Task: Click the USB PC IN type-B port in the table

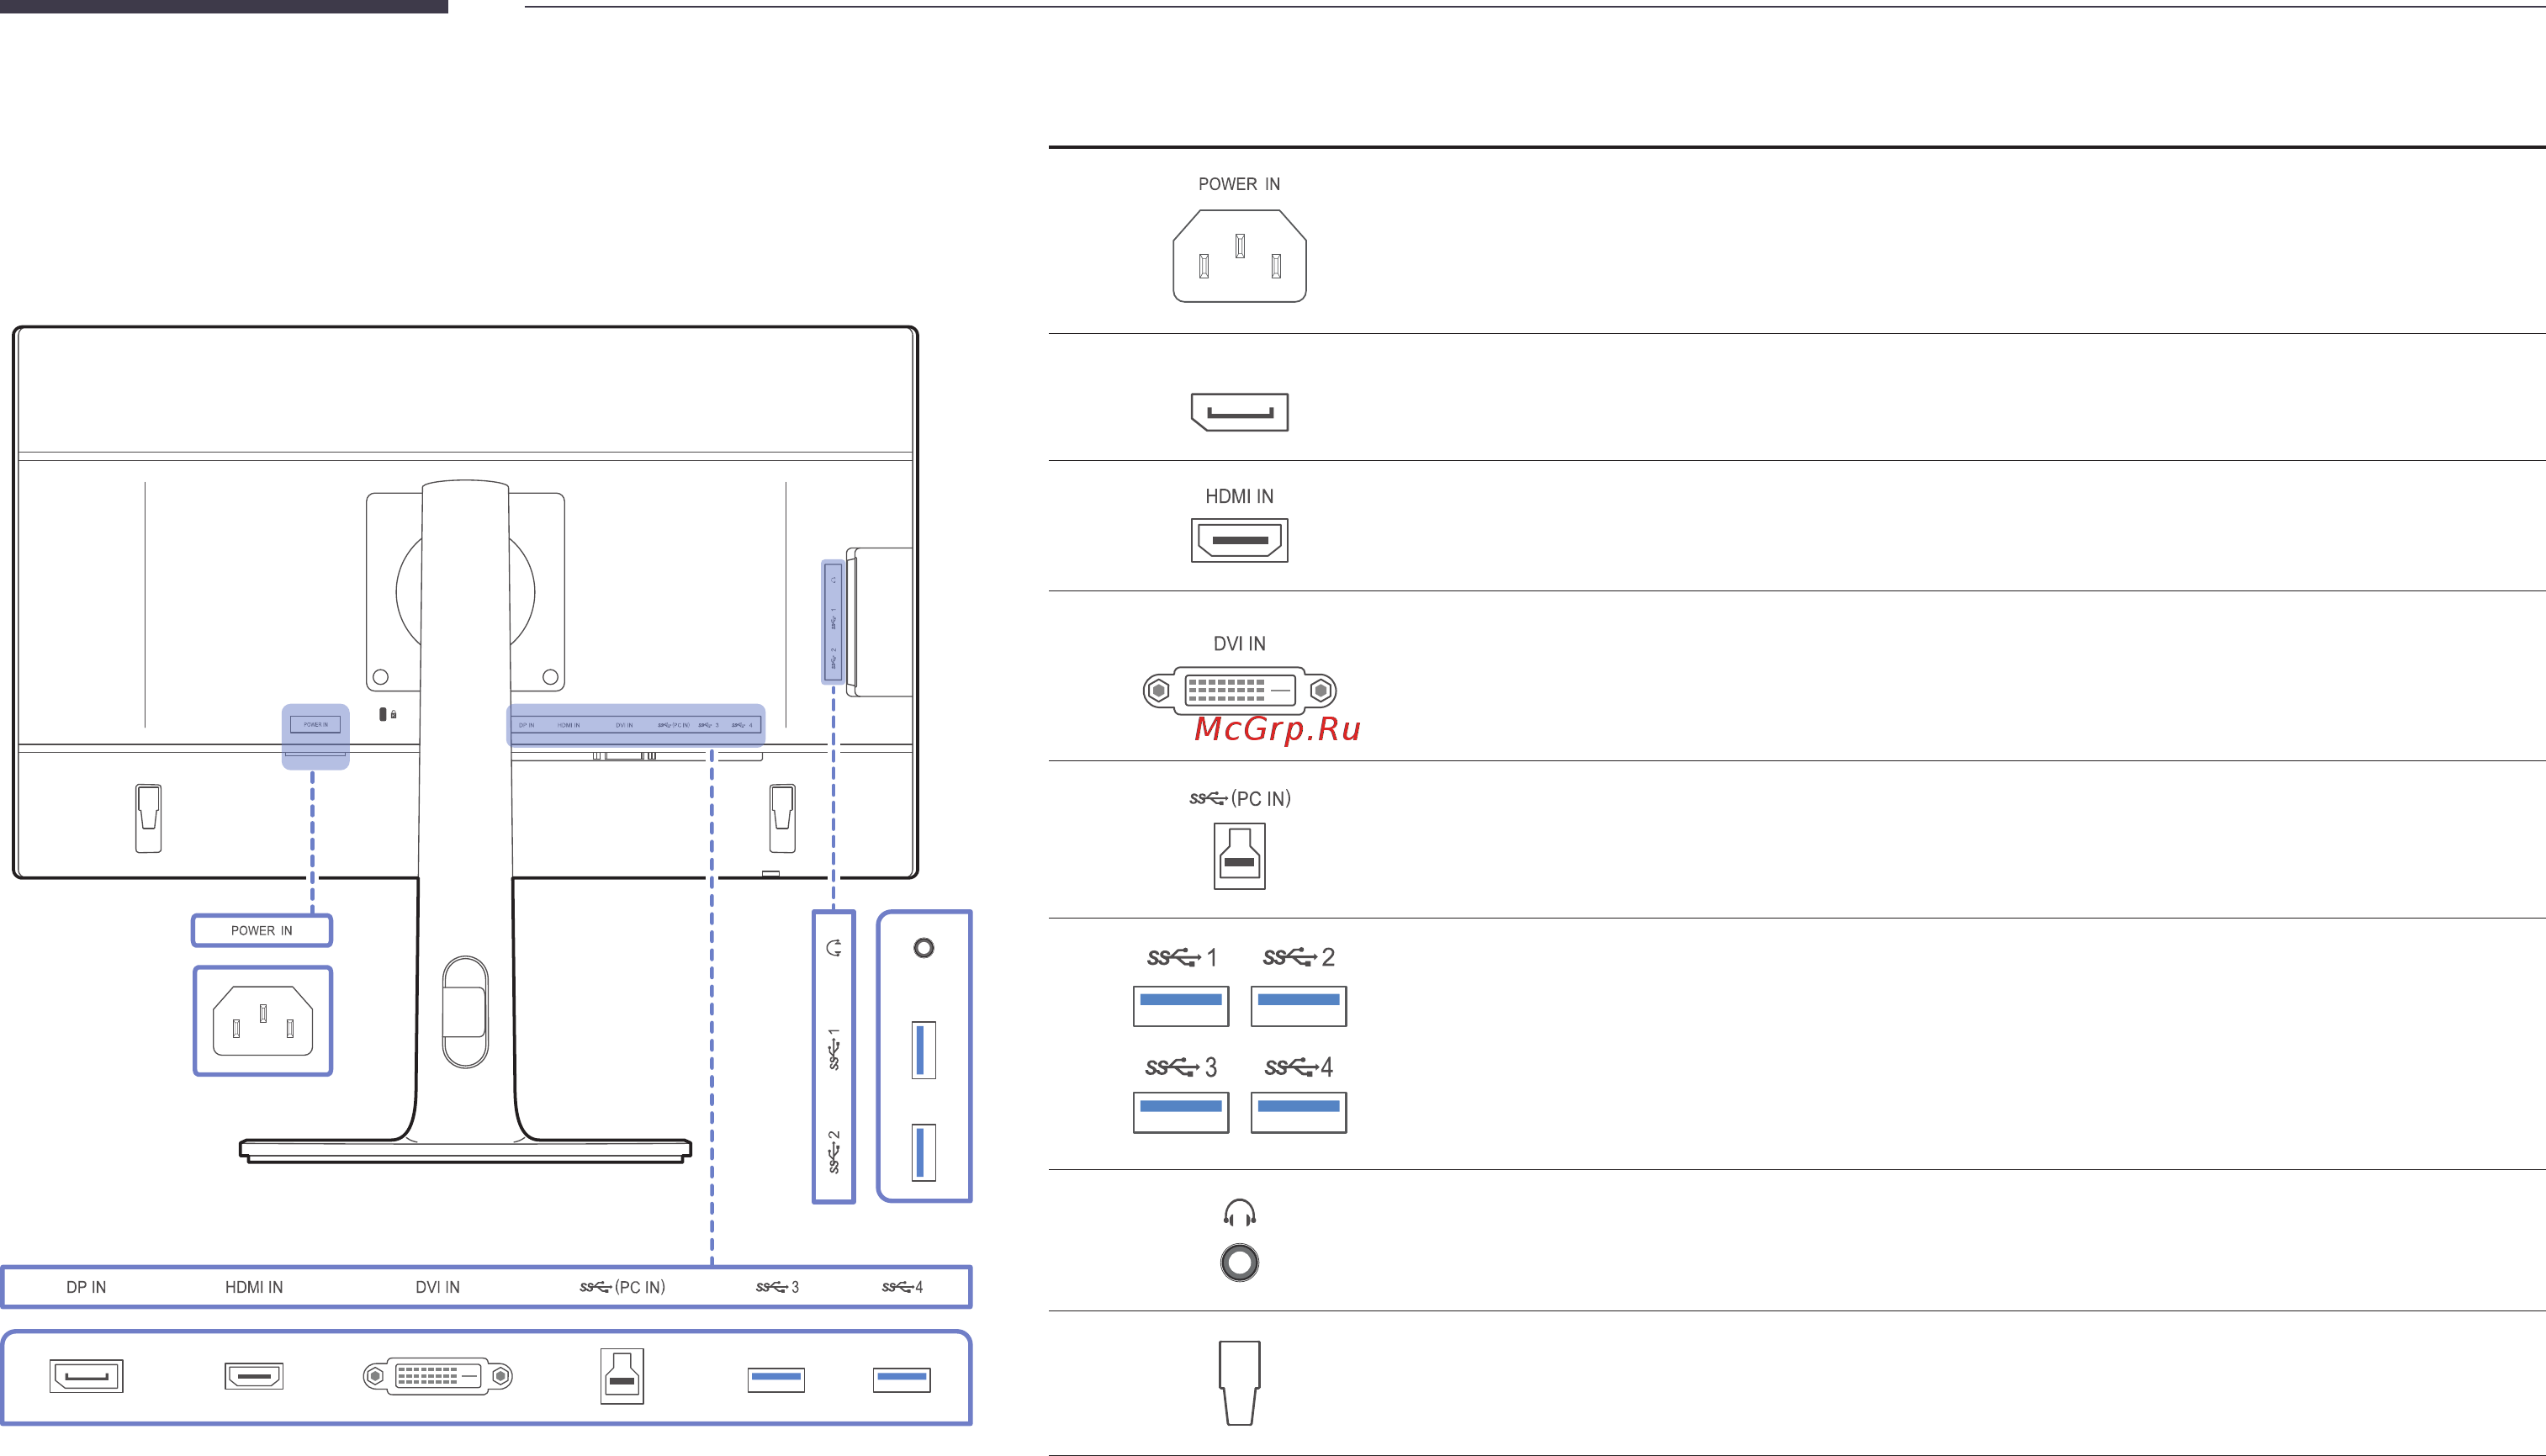Action: pos(1239,856)
